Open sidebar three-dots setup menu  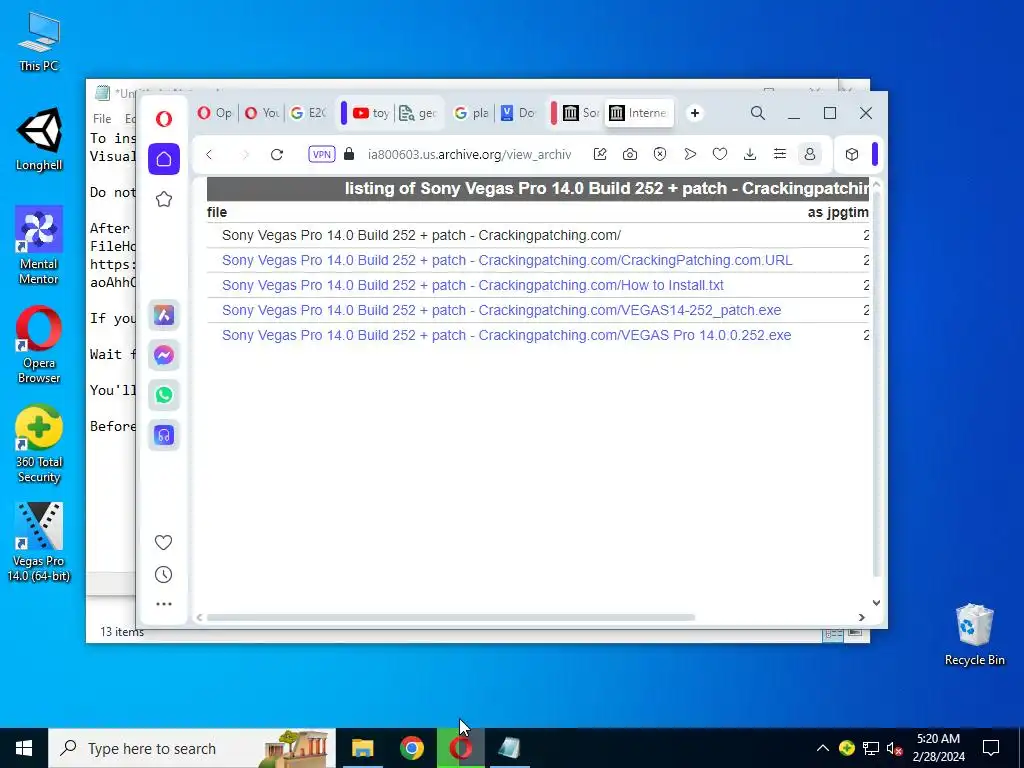(164, 604)
